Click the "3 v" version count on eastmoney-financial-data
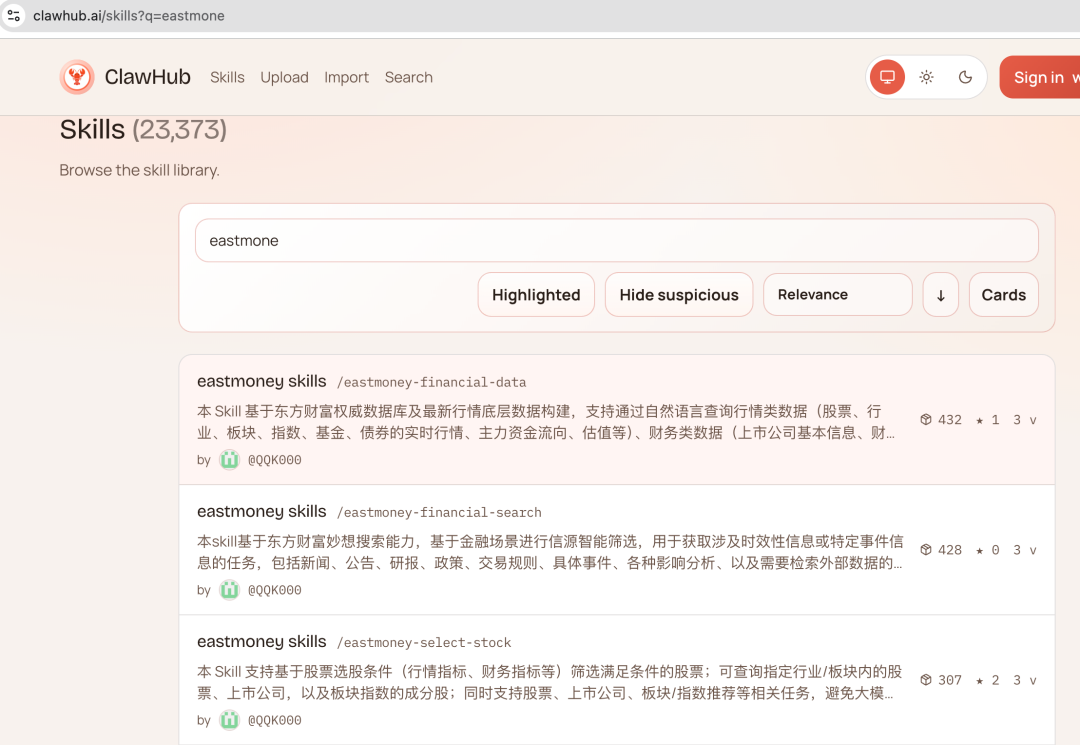This screenshot has height=745, width=1080. 1024,419
